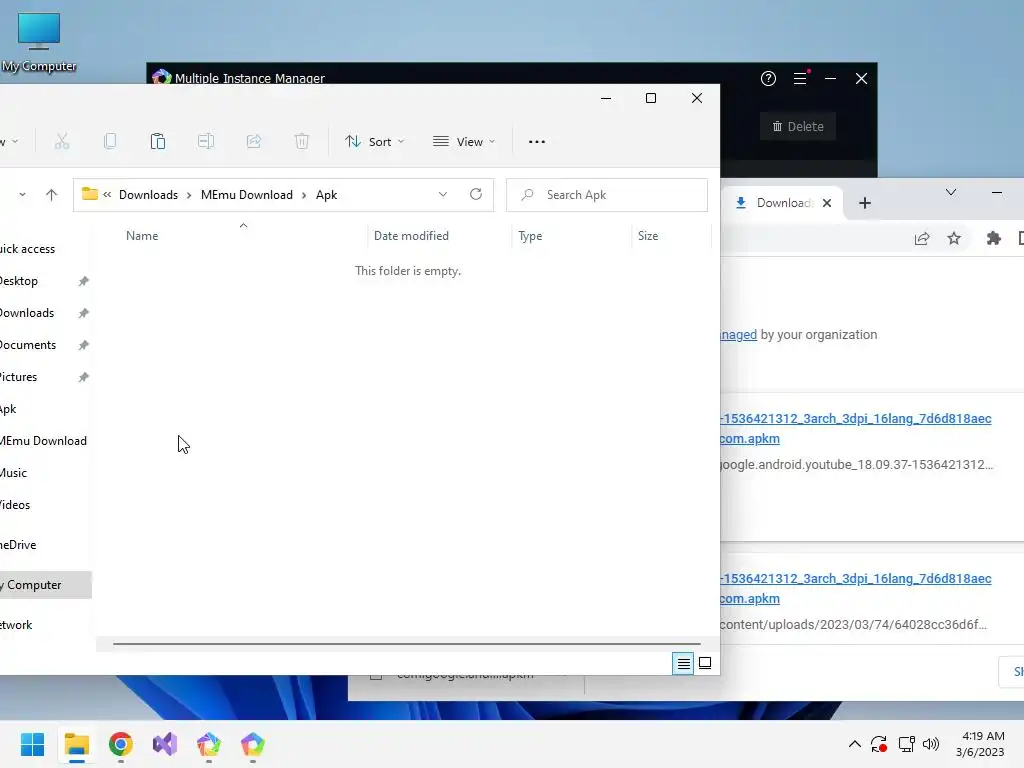Click Help icon in Multiple Instance Manager

768,78
